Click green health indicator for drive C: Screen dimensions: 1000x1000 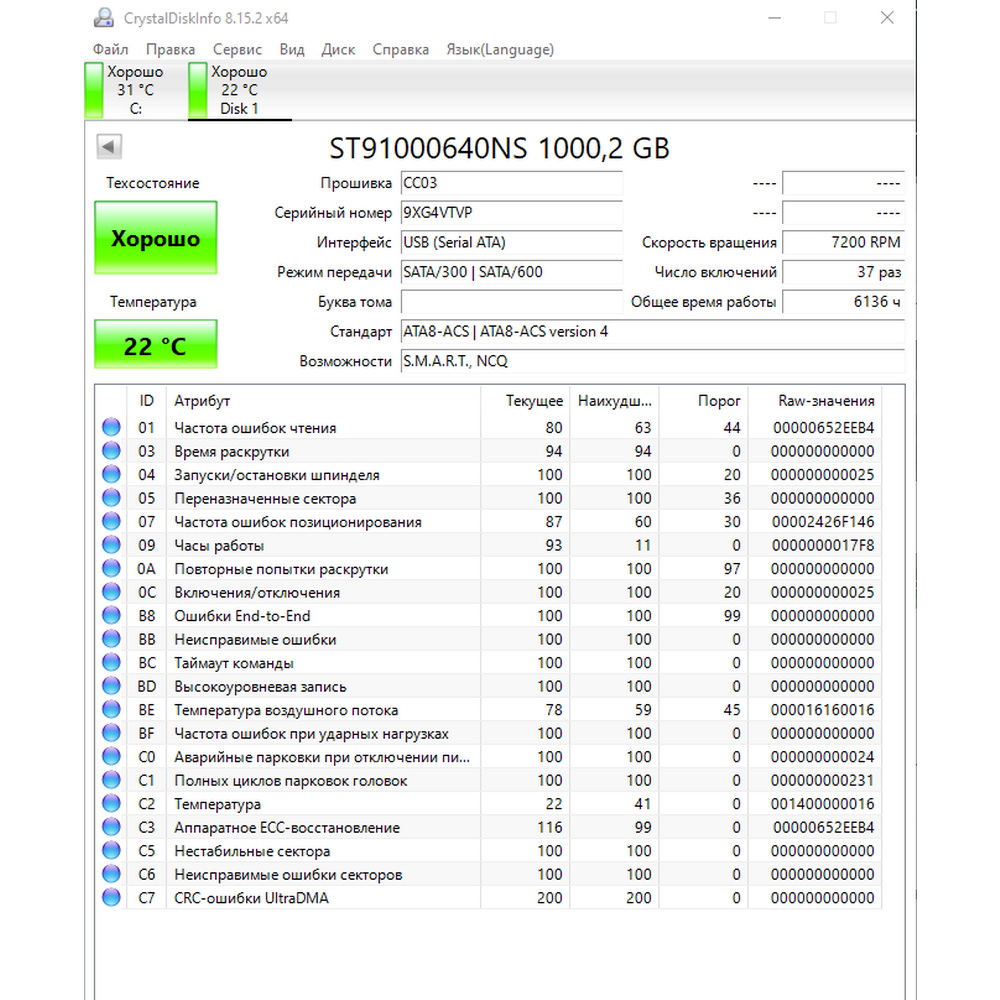(x=94, y=90)
